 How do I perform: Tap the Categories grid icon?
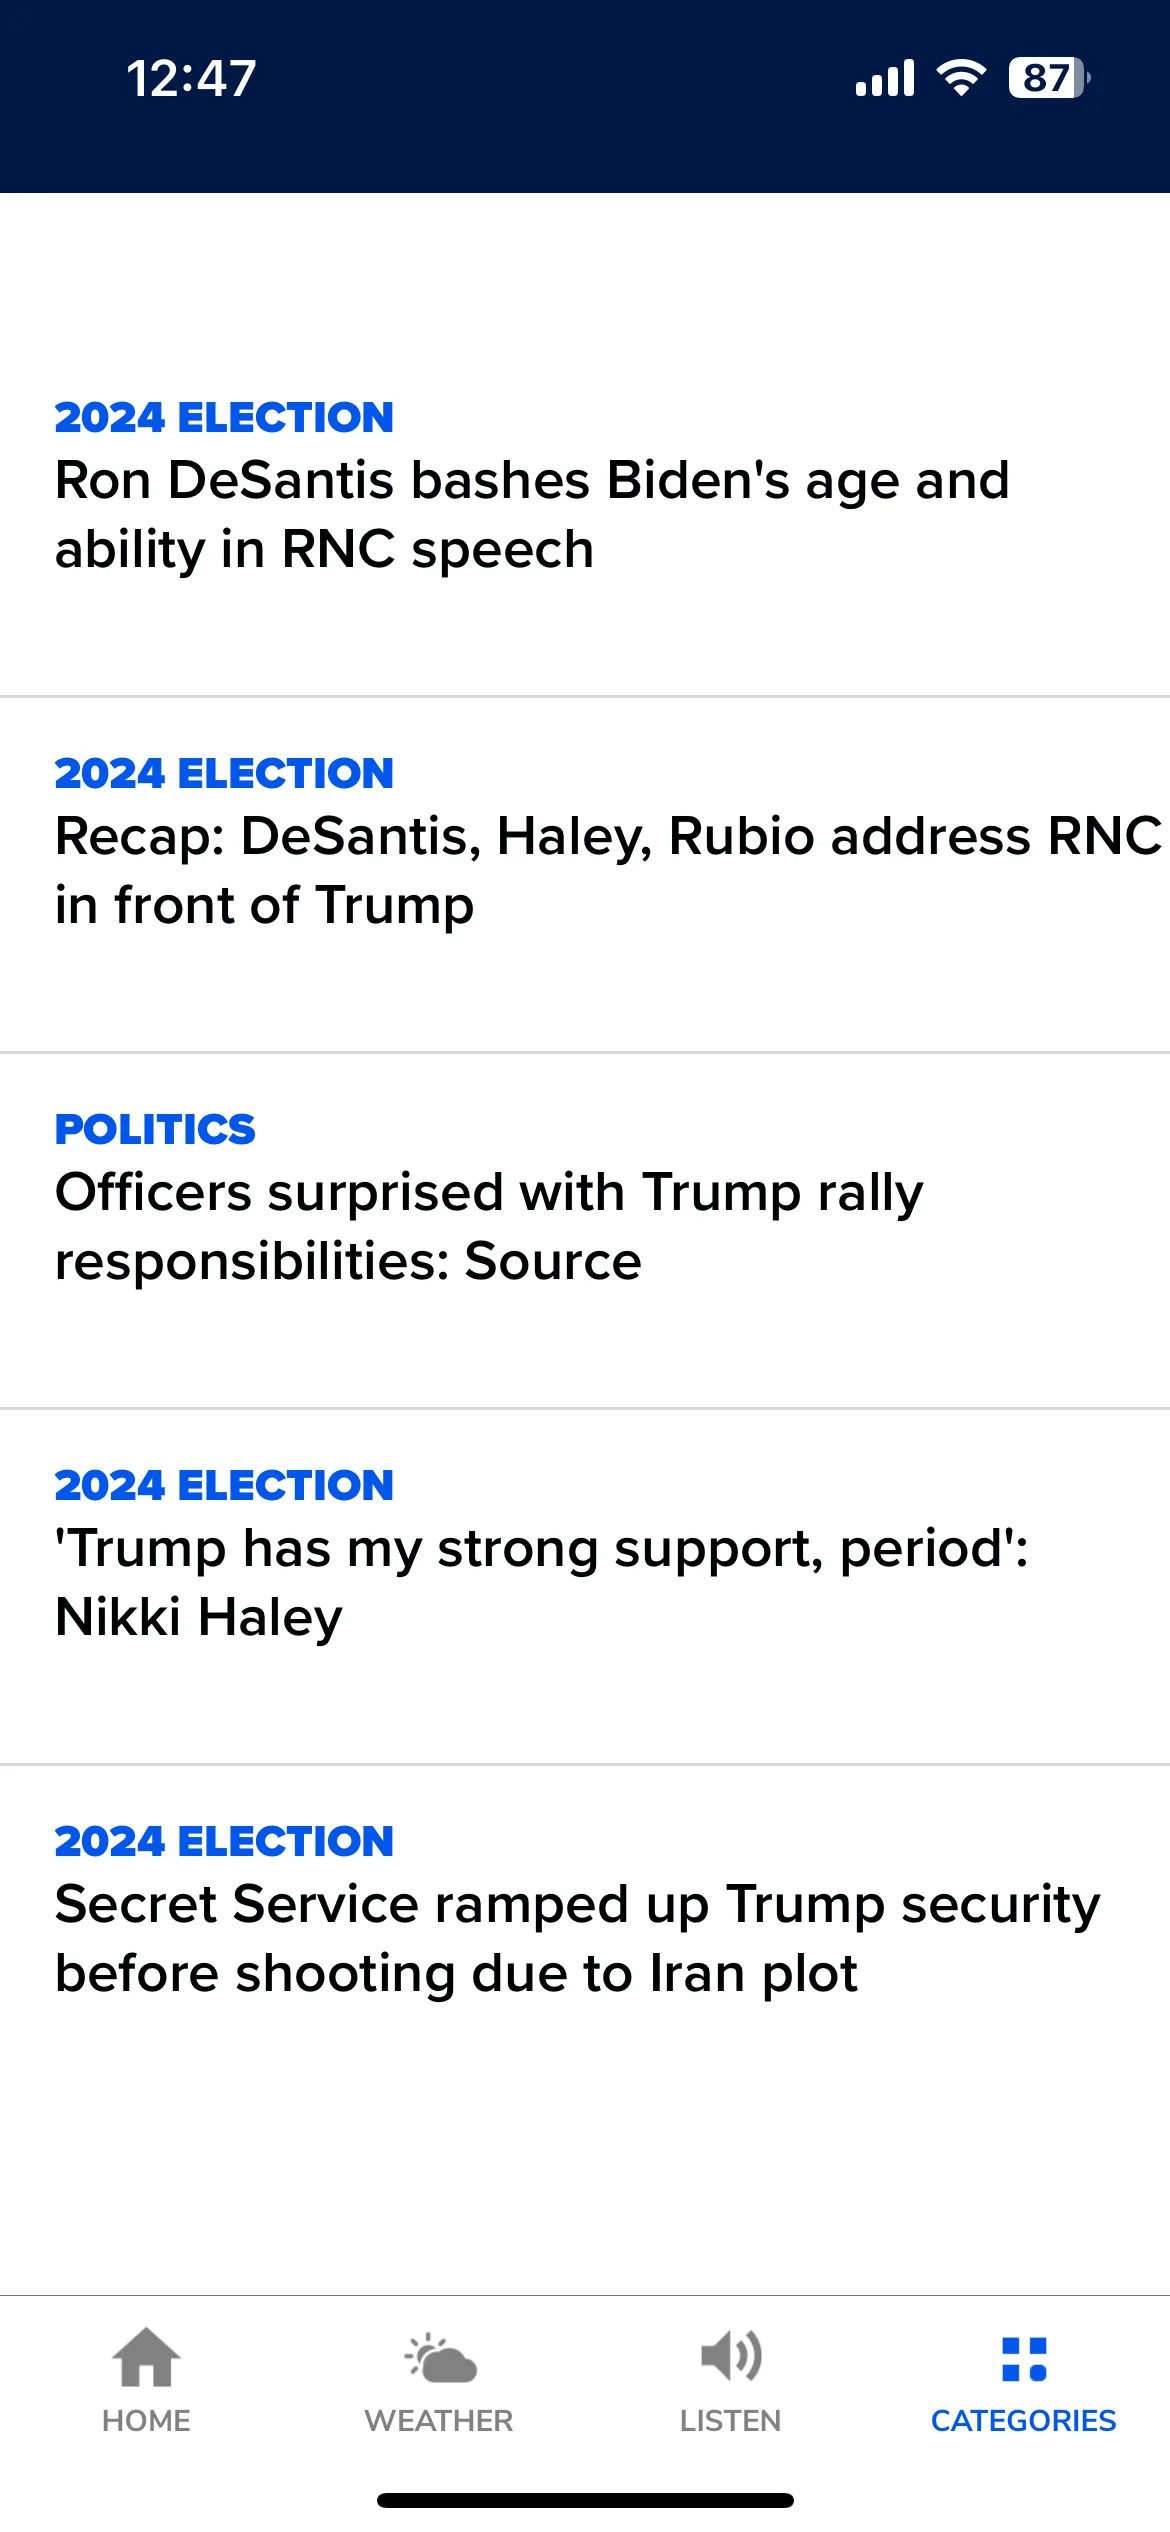(x=1024, y=2359)
